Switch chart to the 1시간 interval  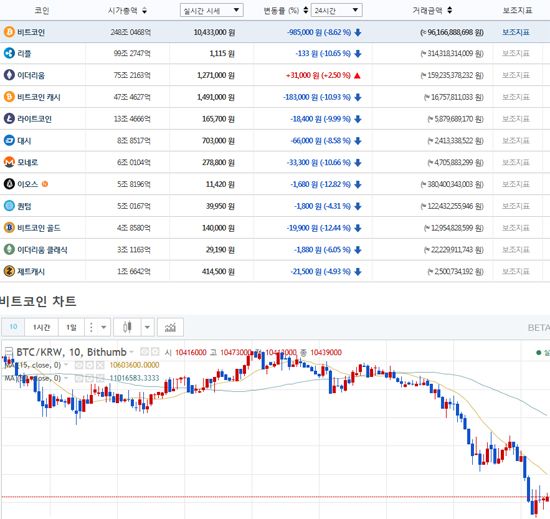pyautogui.click(x=41, y=327)
